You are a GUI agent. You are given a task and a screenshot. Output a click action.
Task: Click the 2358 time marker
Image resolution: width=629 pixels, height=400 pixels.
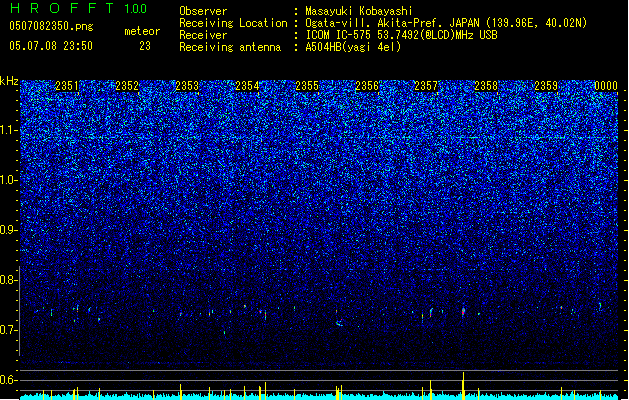click(x=486, y=86)
